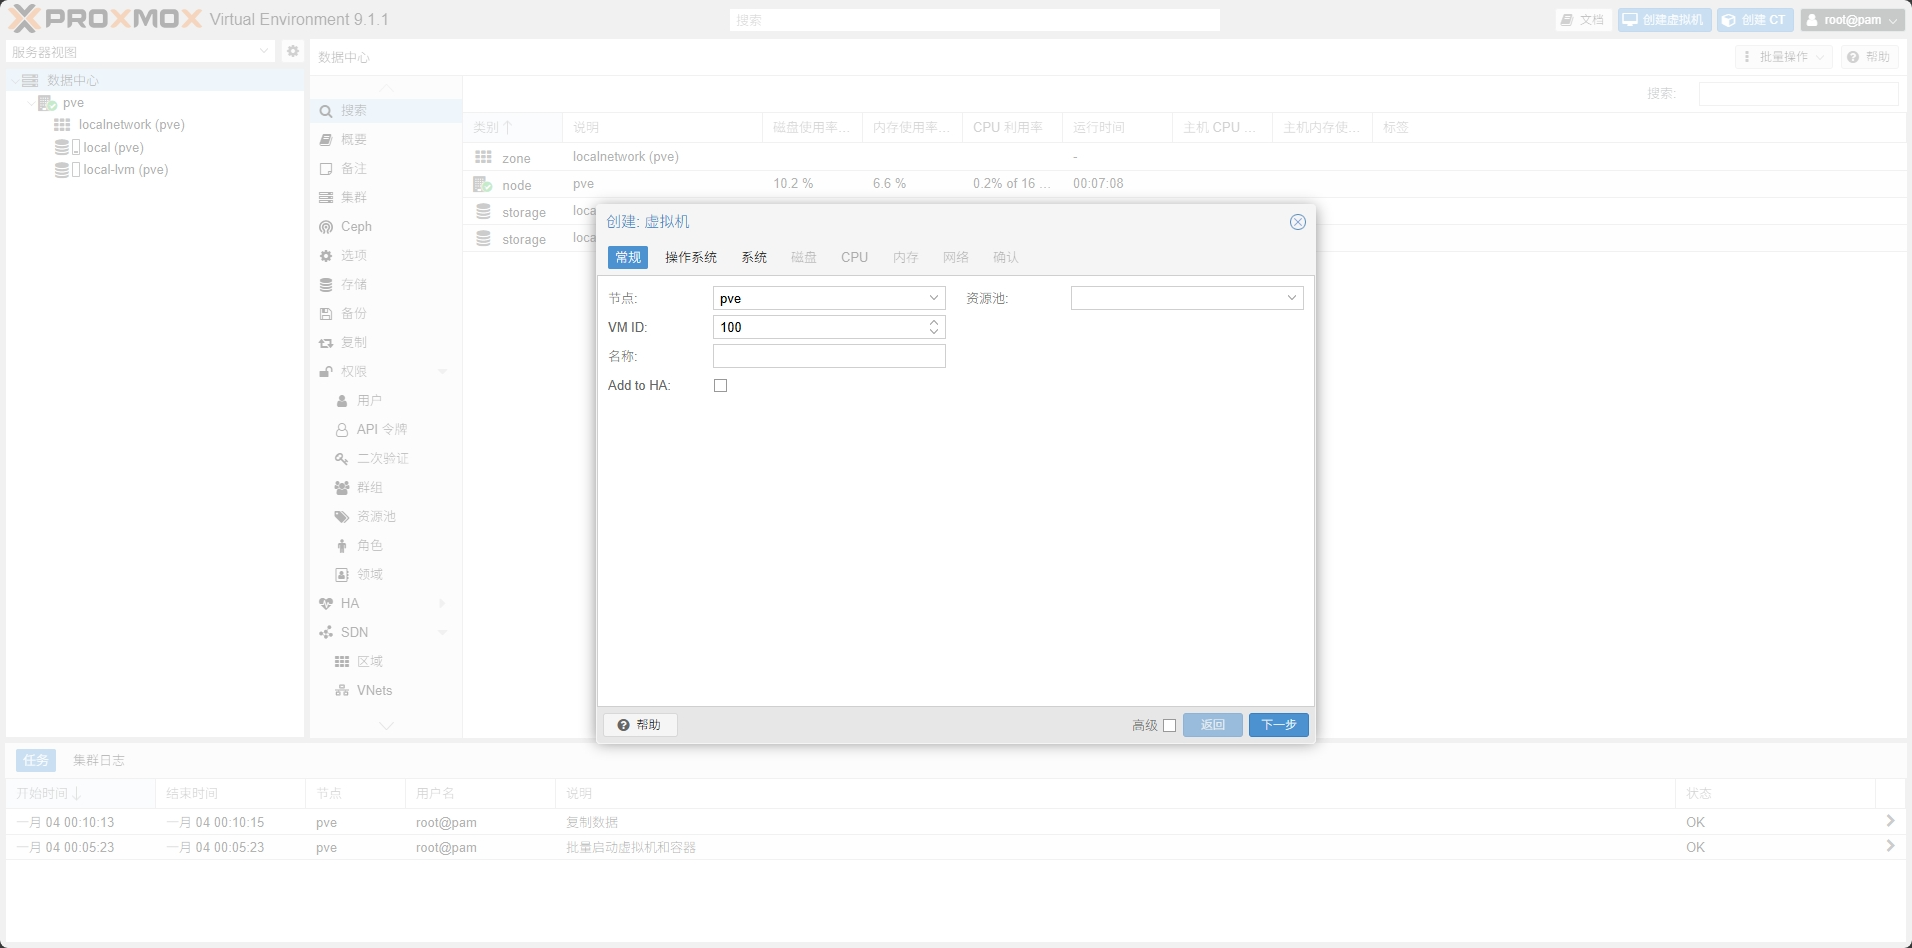The image size is (1912, 948).
Task: Switch to the 系统 tab
Action: (754, 258)
